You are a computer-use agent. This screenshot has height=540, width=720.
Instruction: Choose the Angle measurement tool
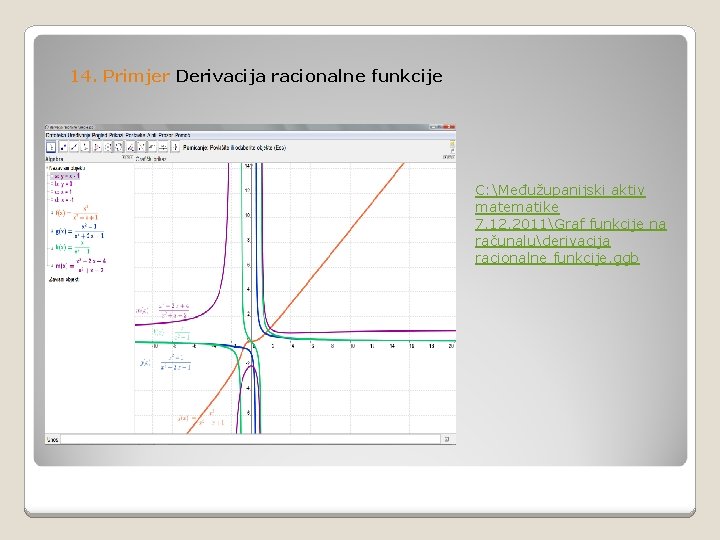[x=130, y=147]
